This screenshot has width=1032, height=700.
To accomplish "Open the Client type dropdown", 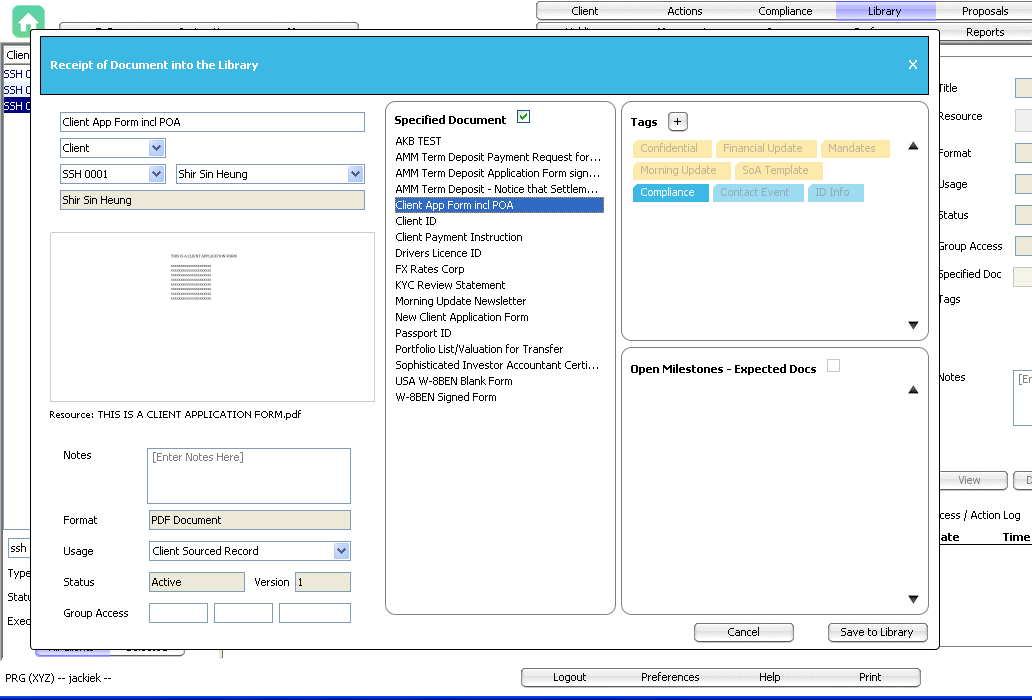I will tap(156, 148).
